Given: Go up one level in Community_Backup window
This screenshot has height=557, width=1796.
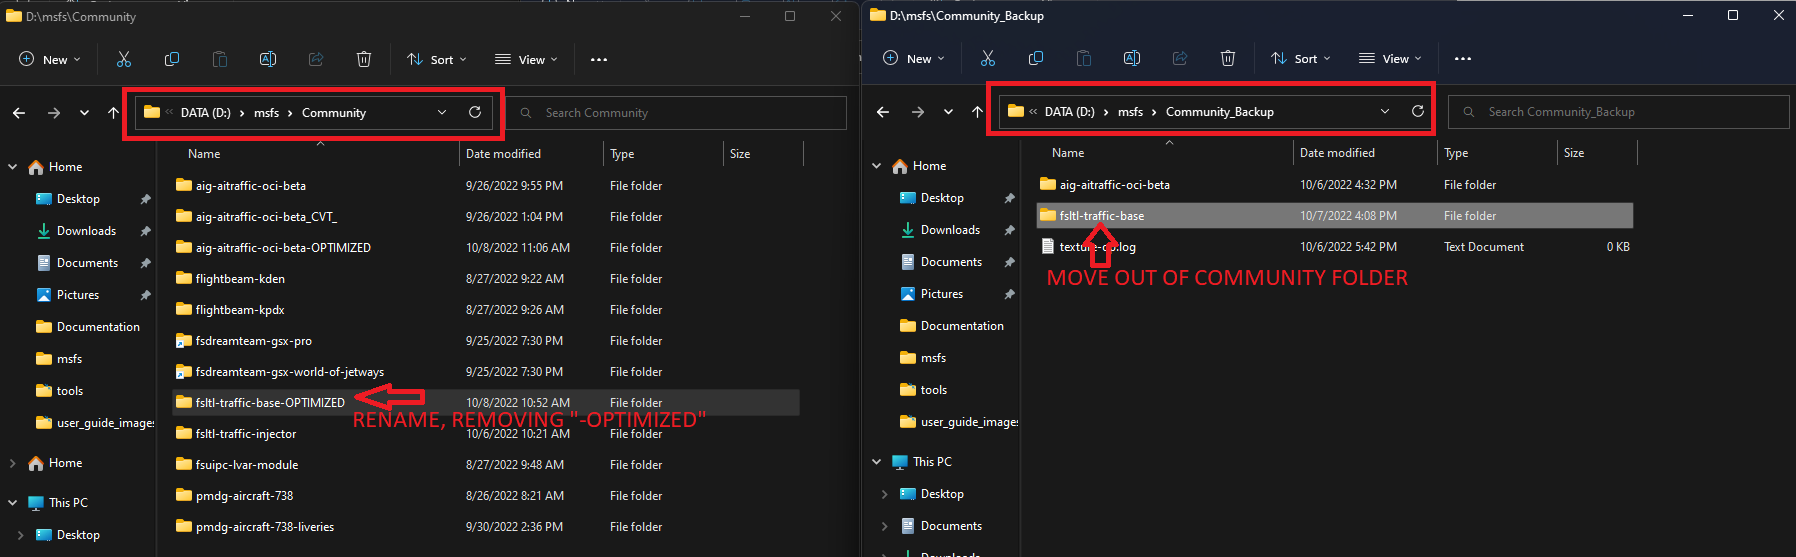Looking at the screenshot, I should (x=977, y=112).
